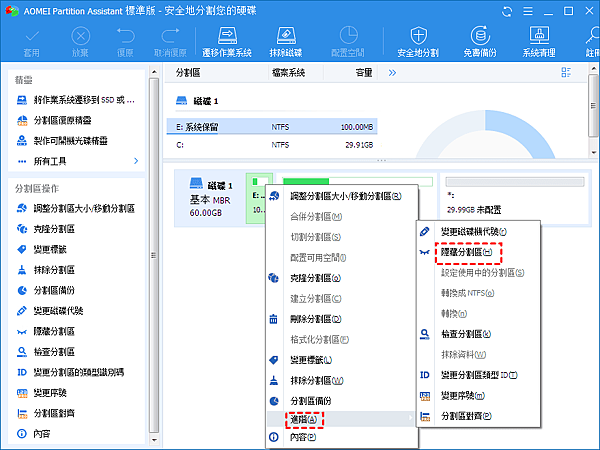Open 內容 info in the sidebar
The width and height of the screenshot is (600, 450).
point(34,434)
